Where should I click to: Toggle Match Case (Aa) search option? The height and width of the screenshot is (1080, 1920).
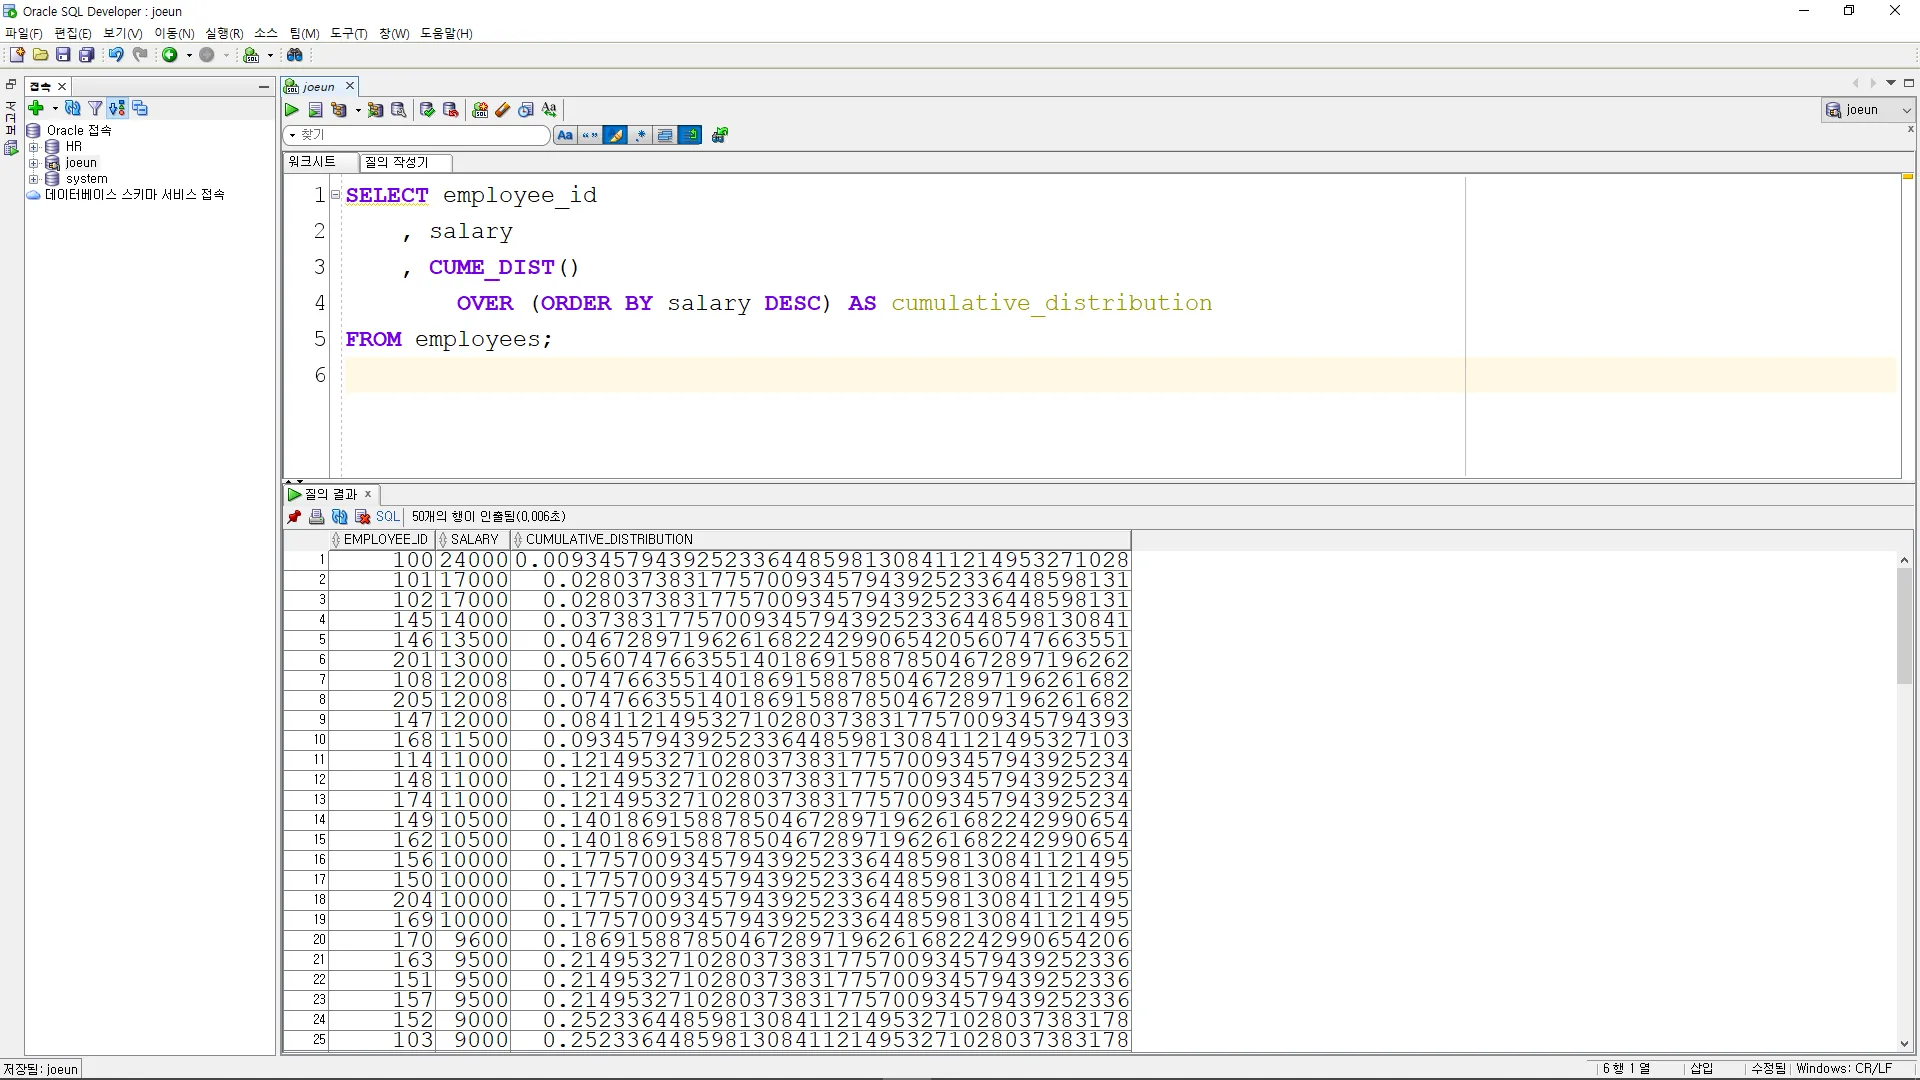pos(565,135)
